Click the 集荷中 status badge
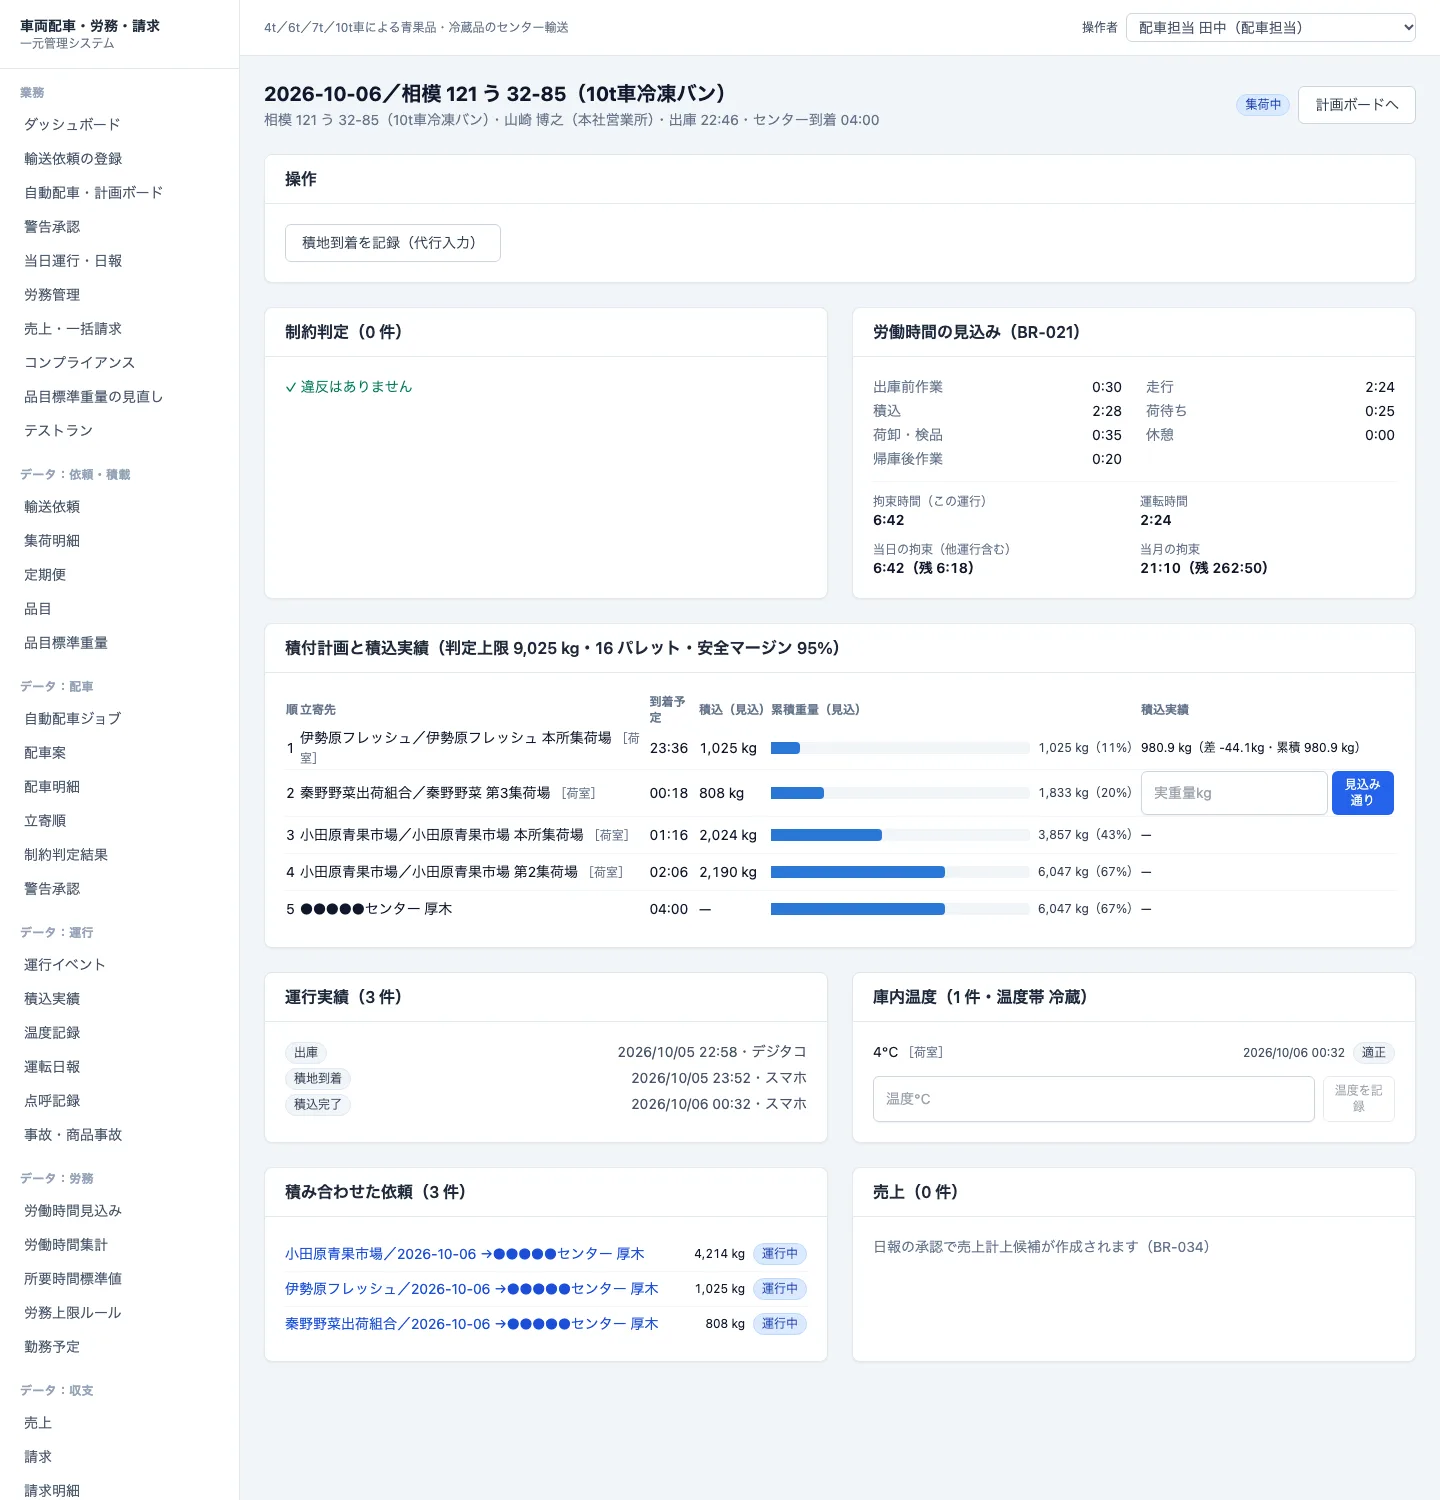The width and height of the screenshot is (1440, 1500). pos(1263,105)
